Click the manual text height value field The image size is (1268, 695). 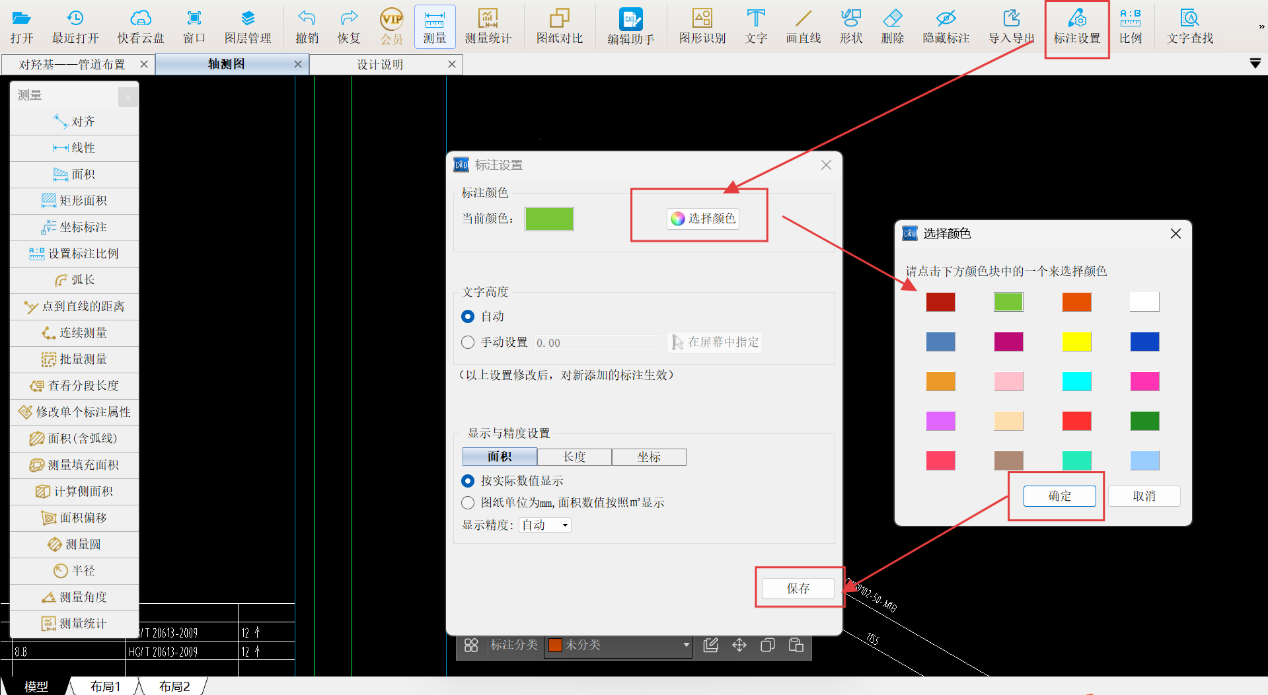[x=598, y=342]
